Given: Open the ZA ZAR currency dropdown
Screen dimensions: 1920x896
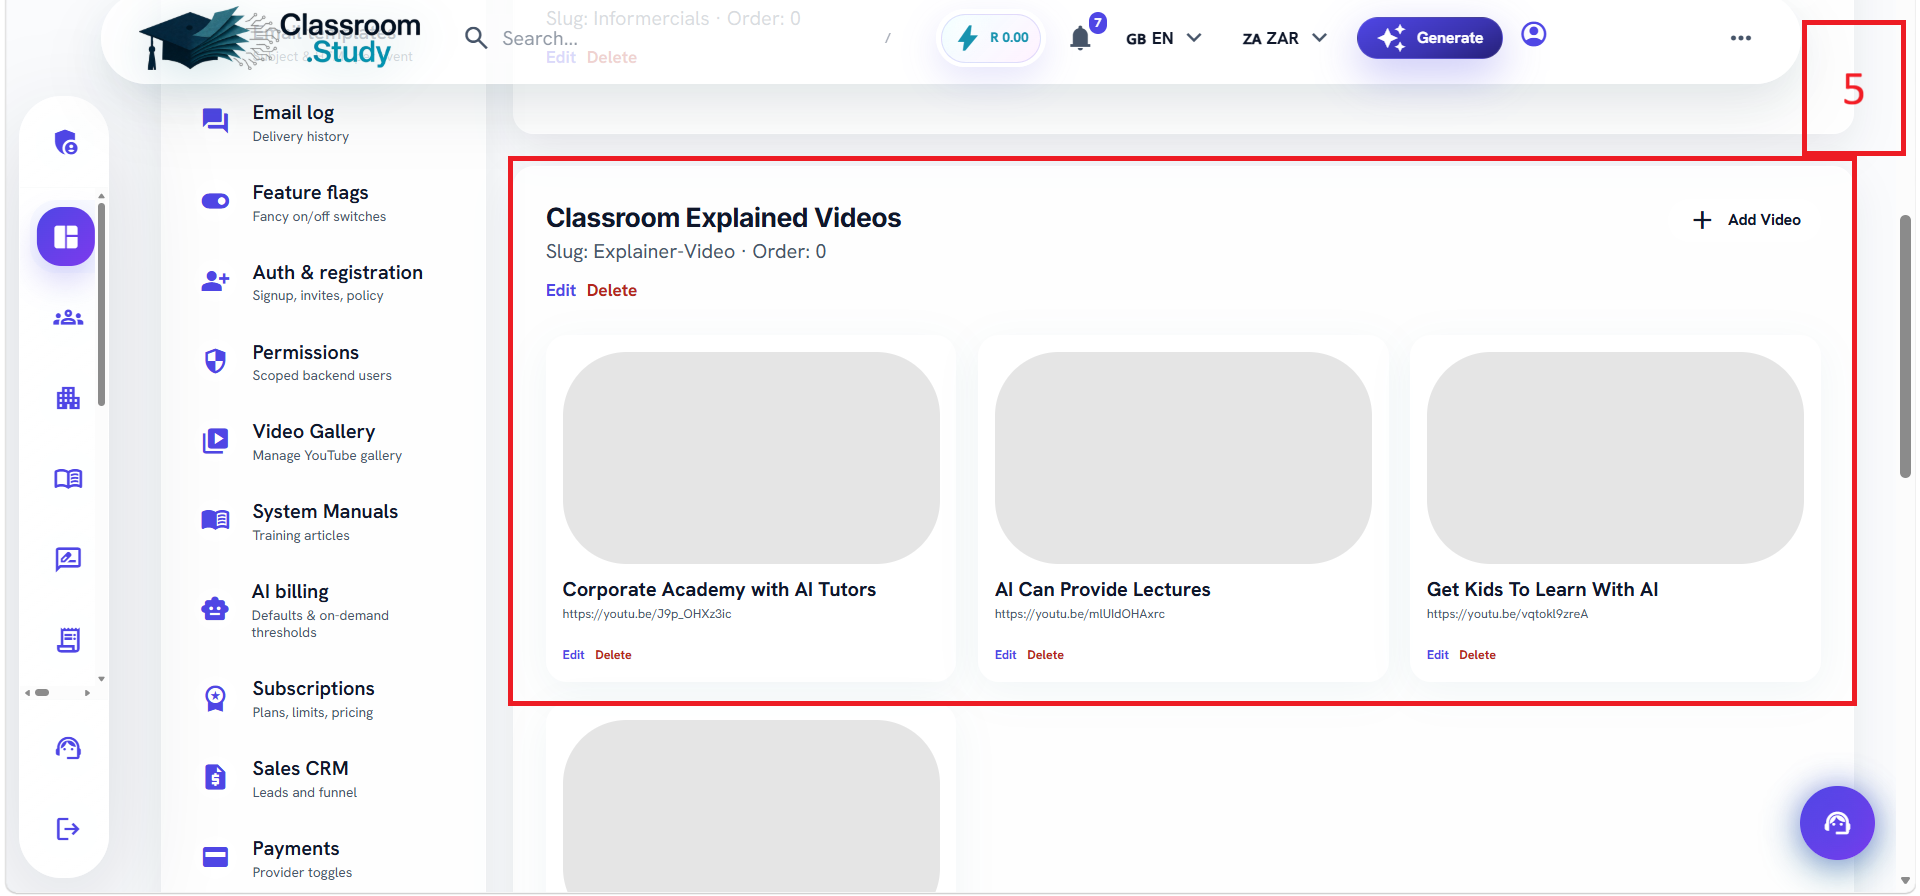Looking at the screenshot, I should click(x=1284, y=38).
